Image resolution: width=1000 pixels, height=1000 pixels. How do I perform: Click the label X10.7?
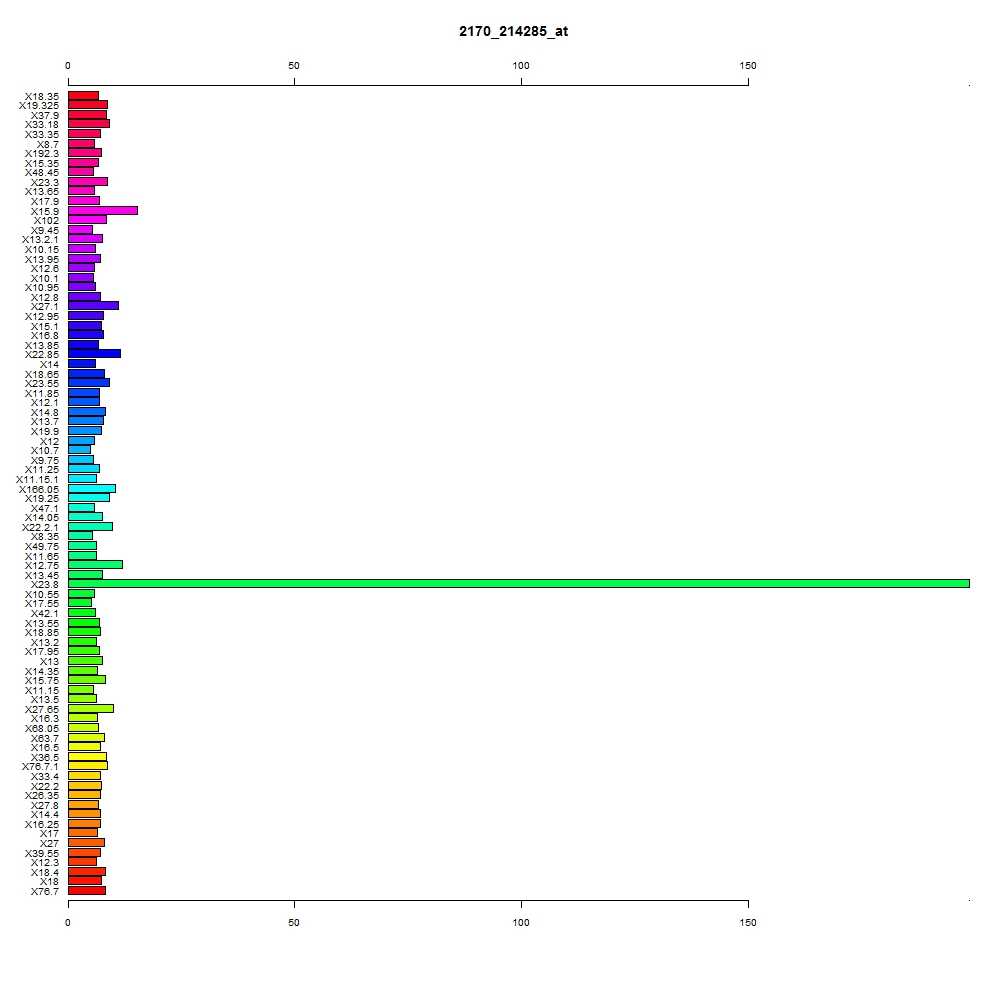45,450
